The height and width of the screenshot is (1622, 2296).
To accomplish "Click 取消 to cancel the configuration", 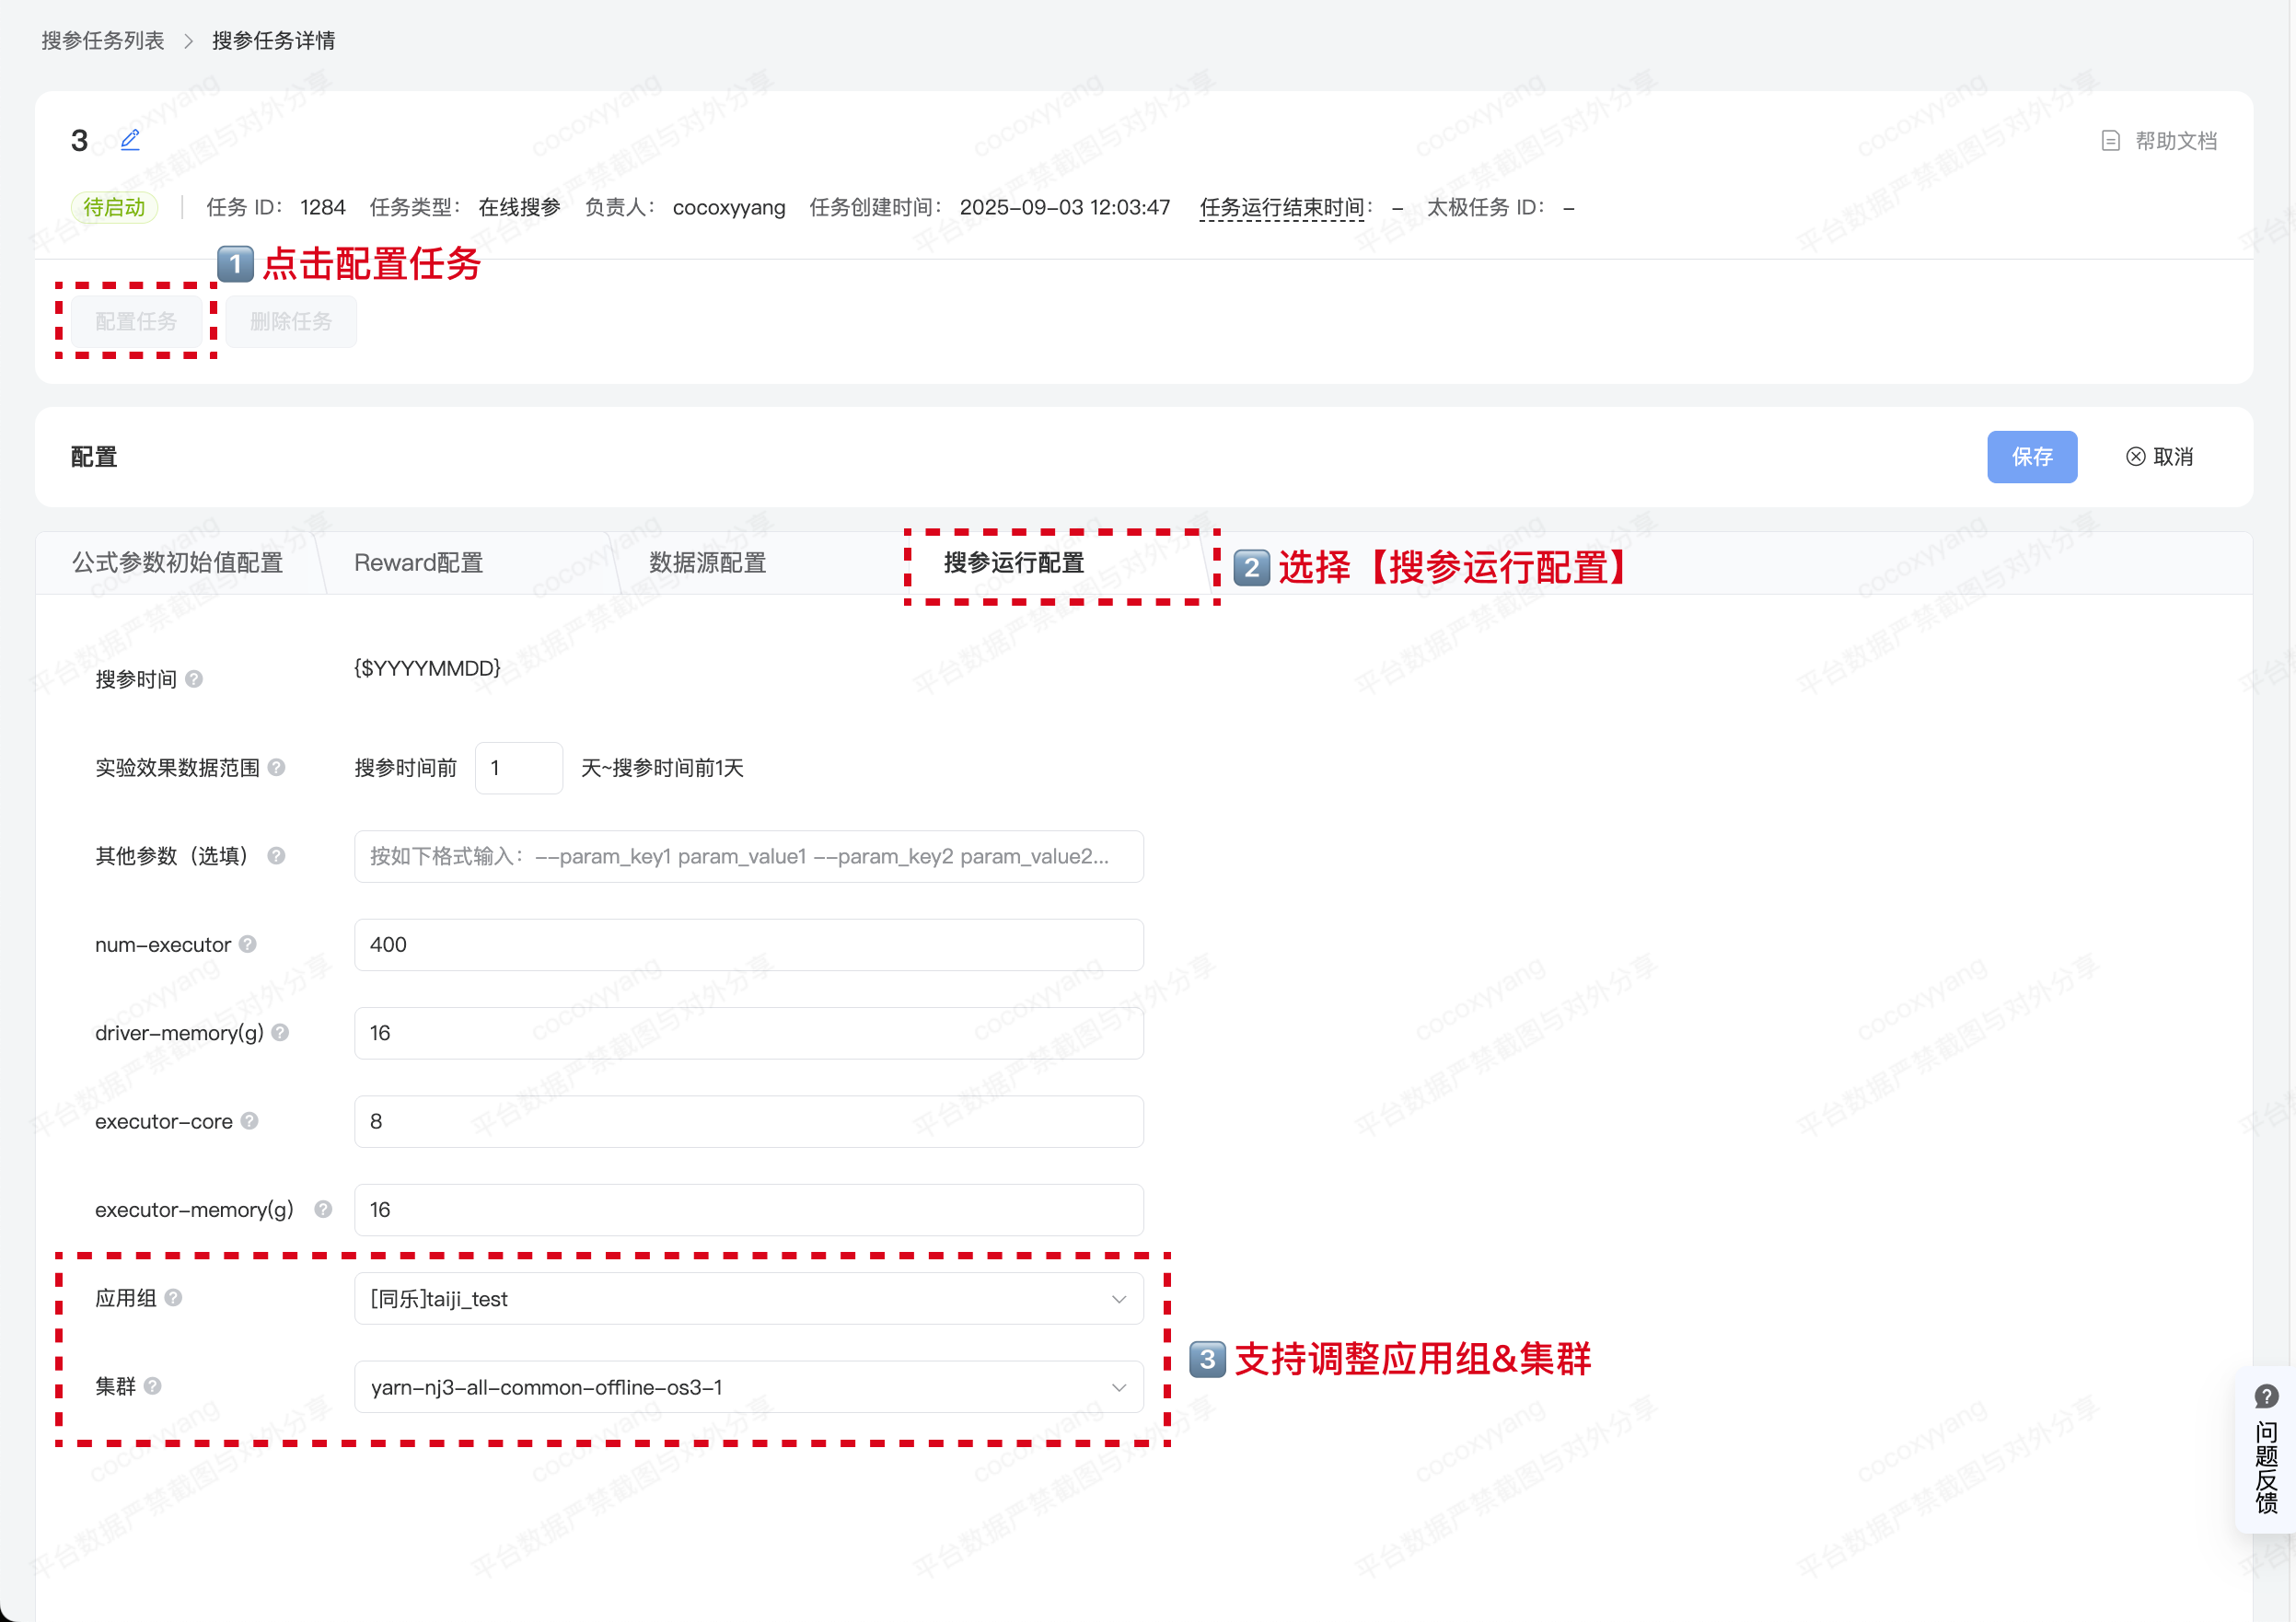I will pyautogui.click(x=2160, y=457).
